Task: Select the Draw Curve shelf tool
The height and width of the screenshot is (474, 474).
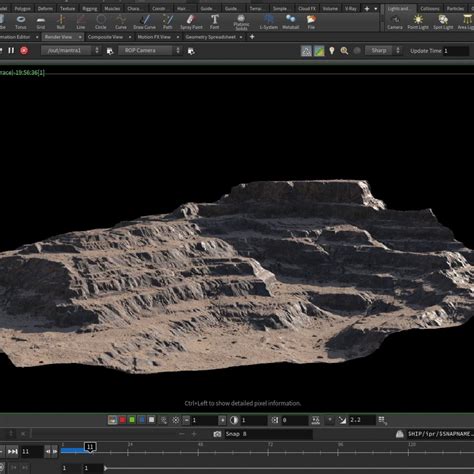Action: click(144, 22)
